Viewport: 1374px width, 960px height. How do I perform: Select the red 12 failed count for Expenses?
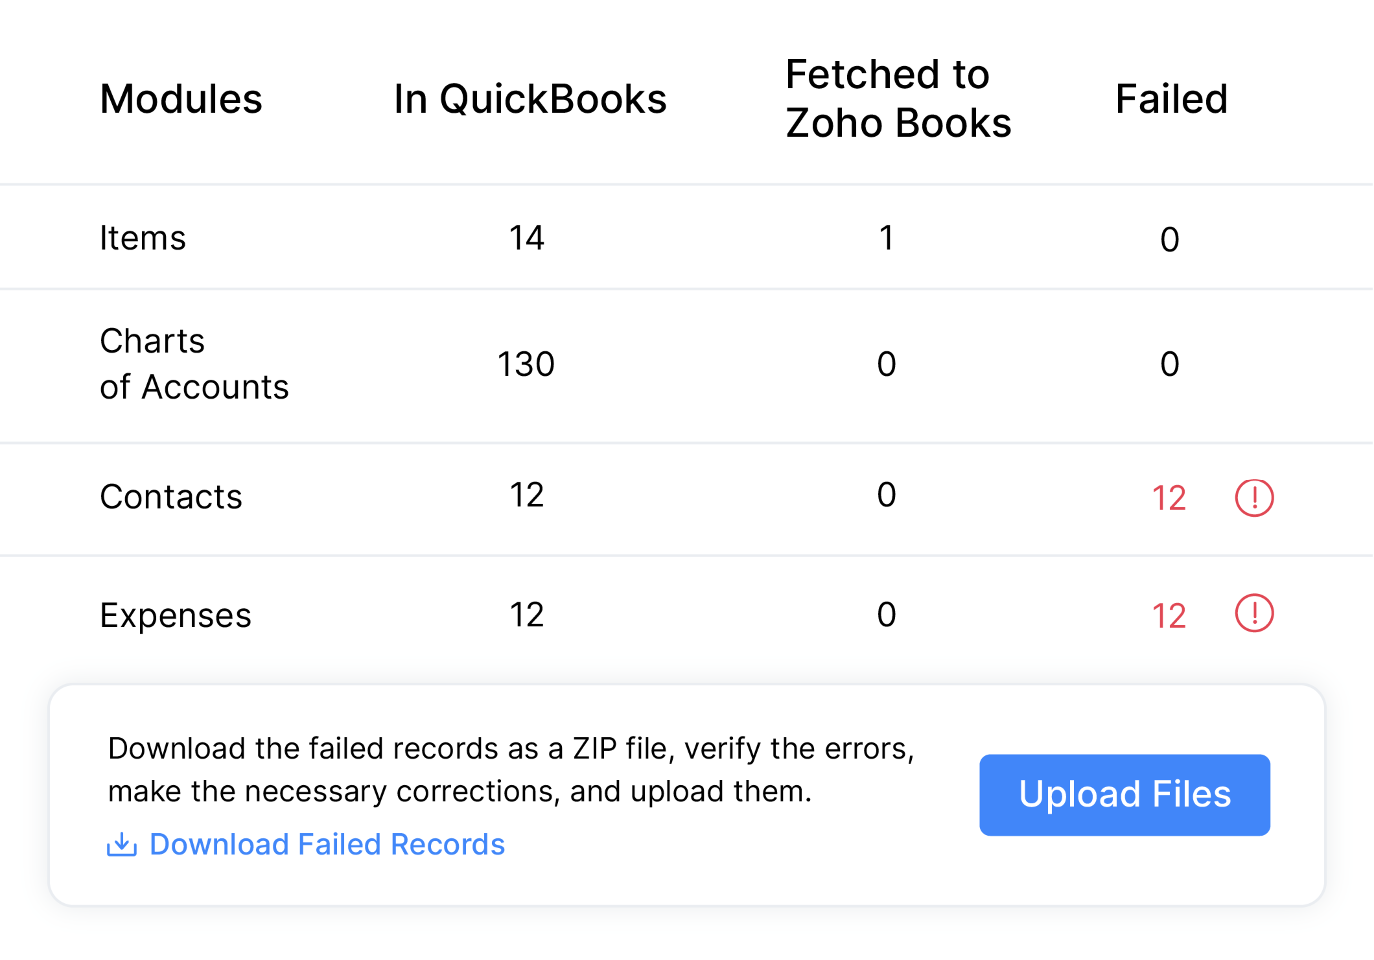click(x=1168, y=616)
